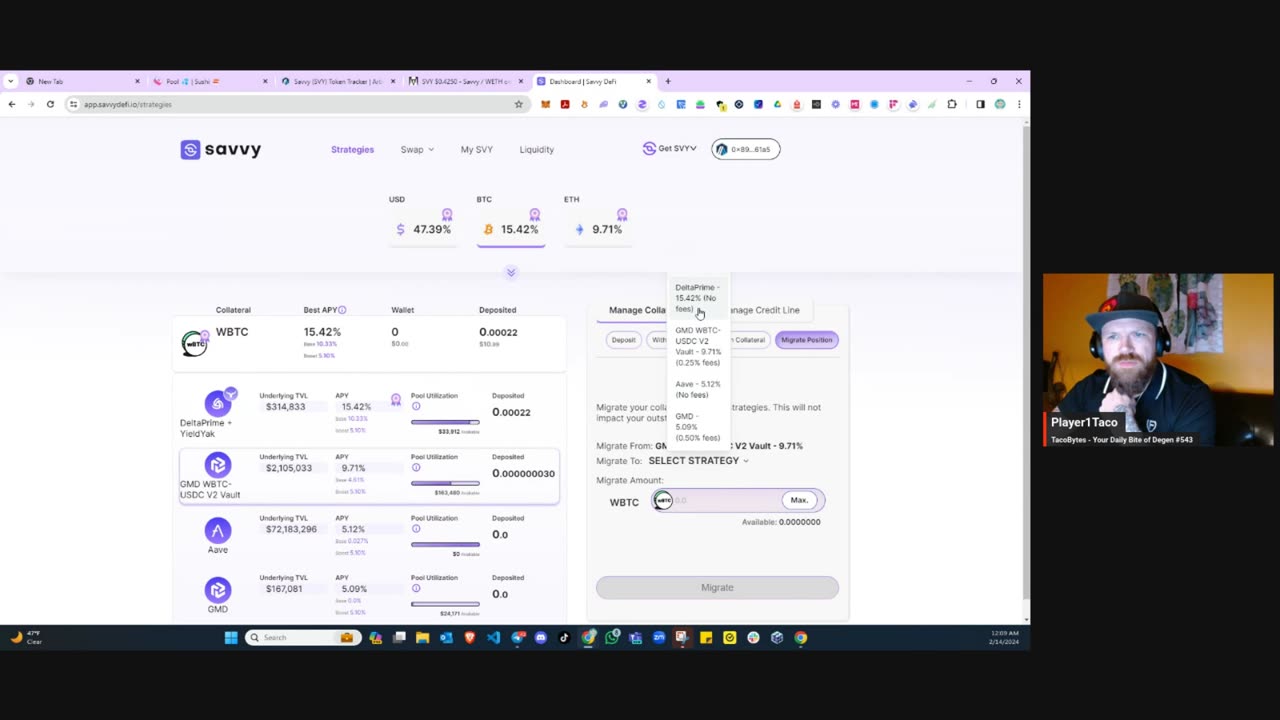Open the MetaMask fox extension

[546, 104]
